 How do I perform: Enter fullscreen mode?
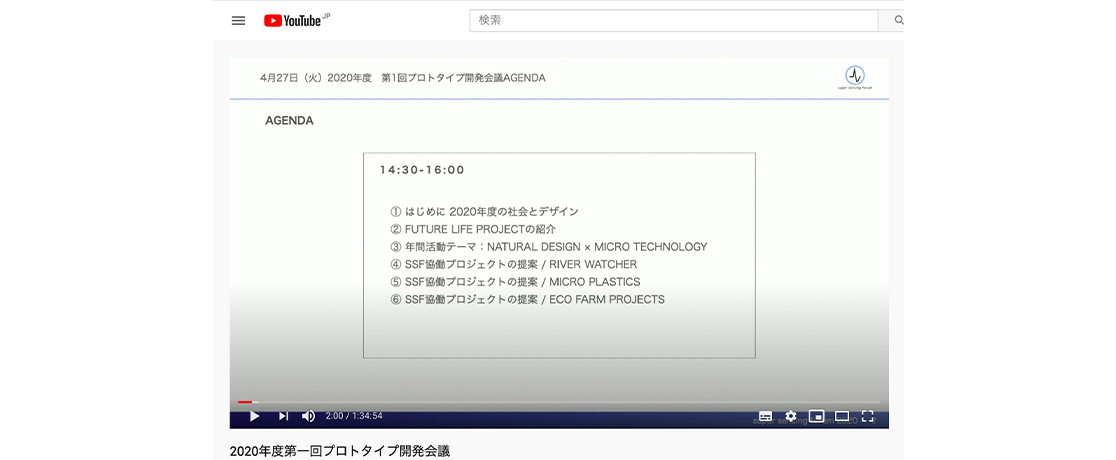pyautogui.click(x=868, y=416)
